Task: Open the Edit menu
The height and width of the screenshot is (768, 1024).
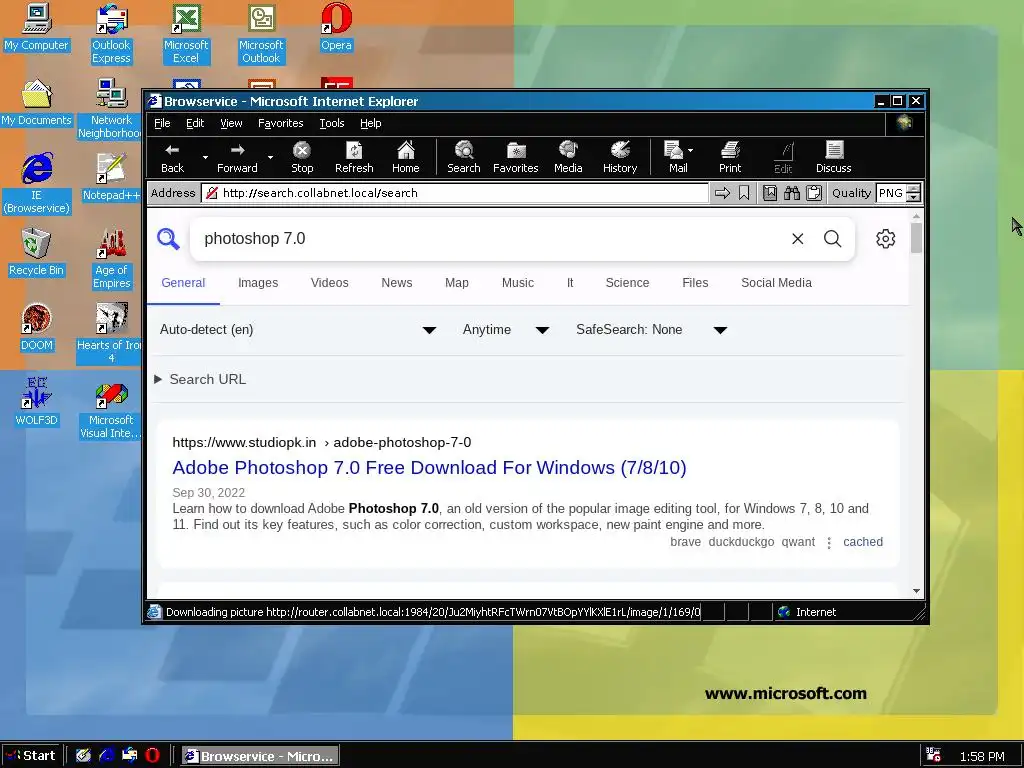Action: (195, 123)
